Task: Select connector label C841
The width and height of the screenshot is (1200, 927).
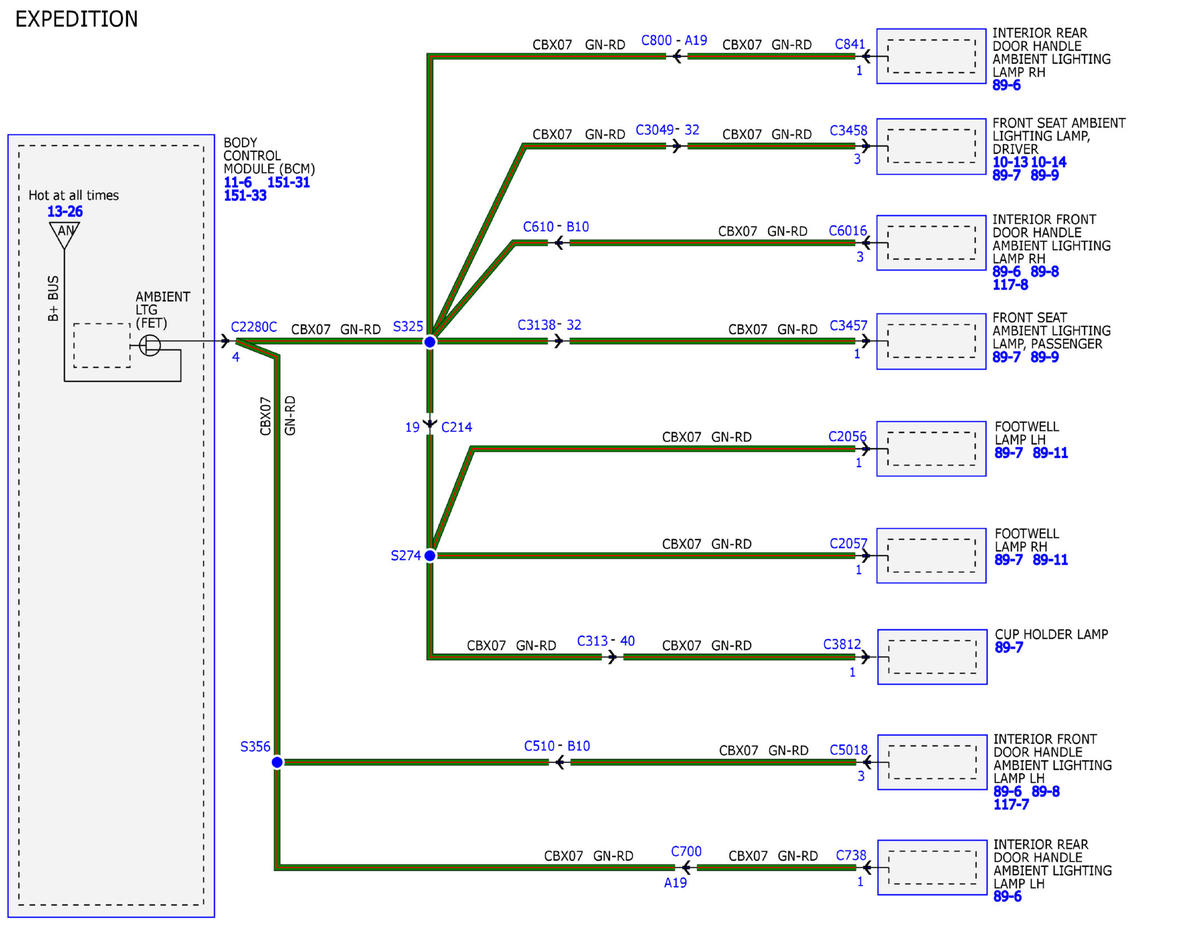Action: point(850,44)
